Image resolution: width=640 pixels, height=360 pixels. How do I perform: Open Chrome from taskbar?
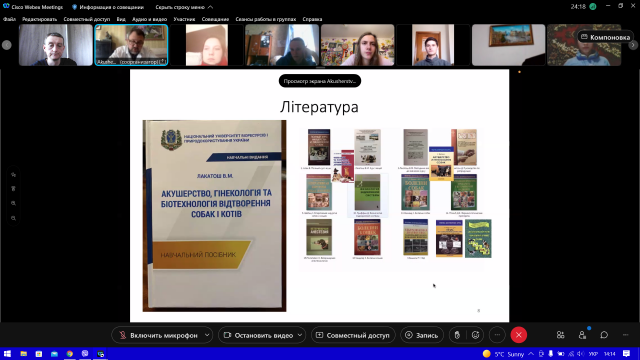click(x=70, y=353)
